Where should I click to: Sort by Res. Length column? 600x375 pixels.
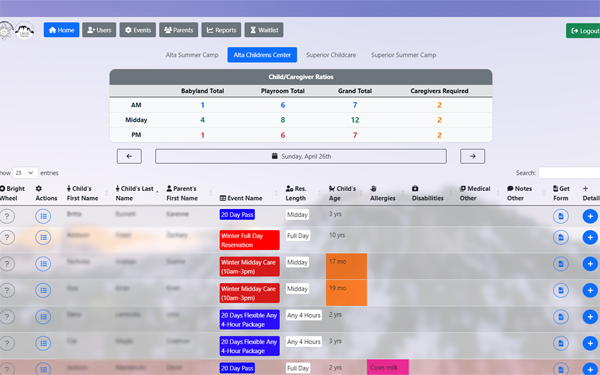coord(303,193)
